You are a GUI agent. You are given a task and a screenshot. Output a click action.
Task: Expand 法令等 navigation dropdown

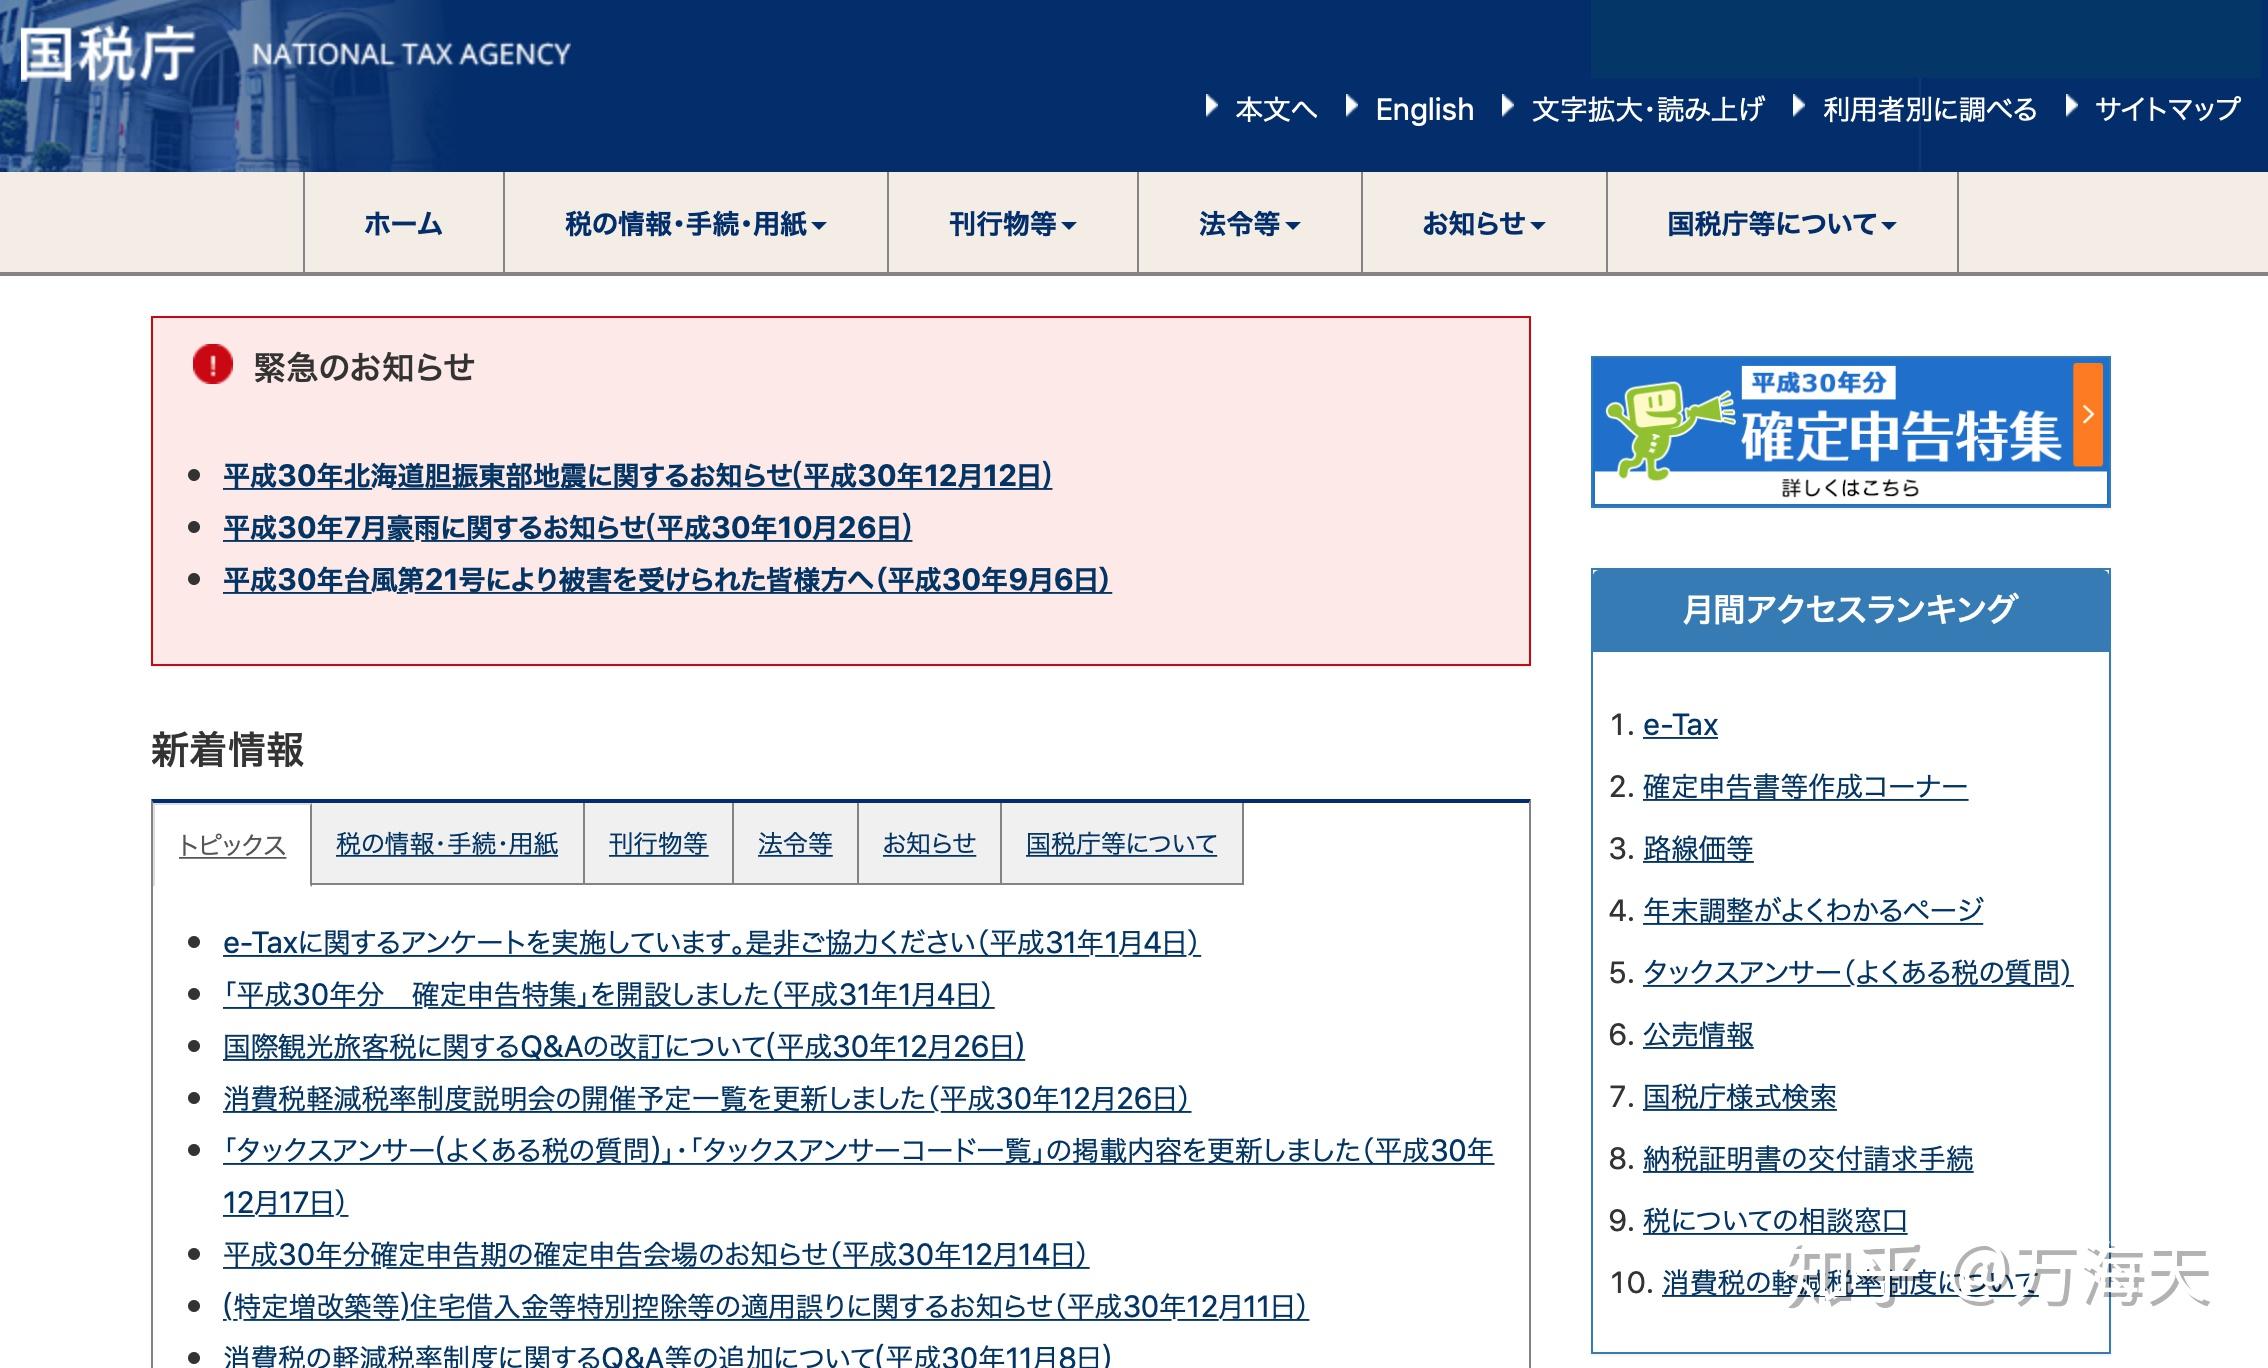1249,224
